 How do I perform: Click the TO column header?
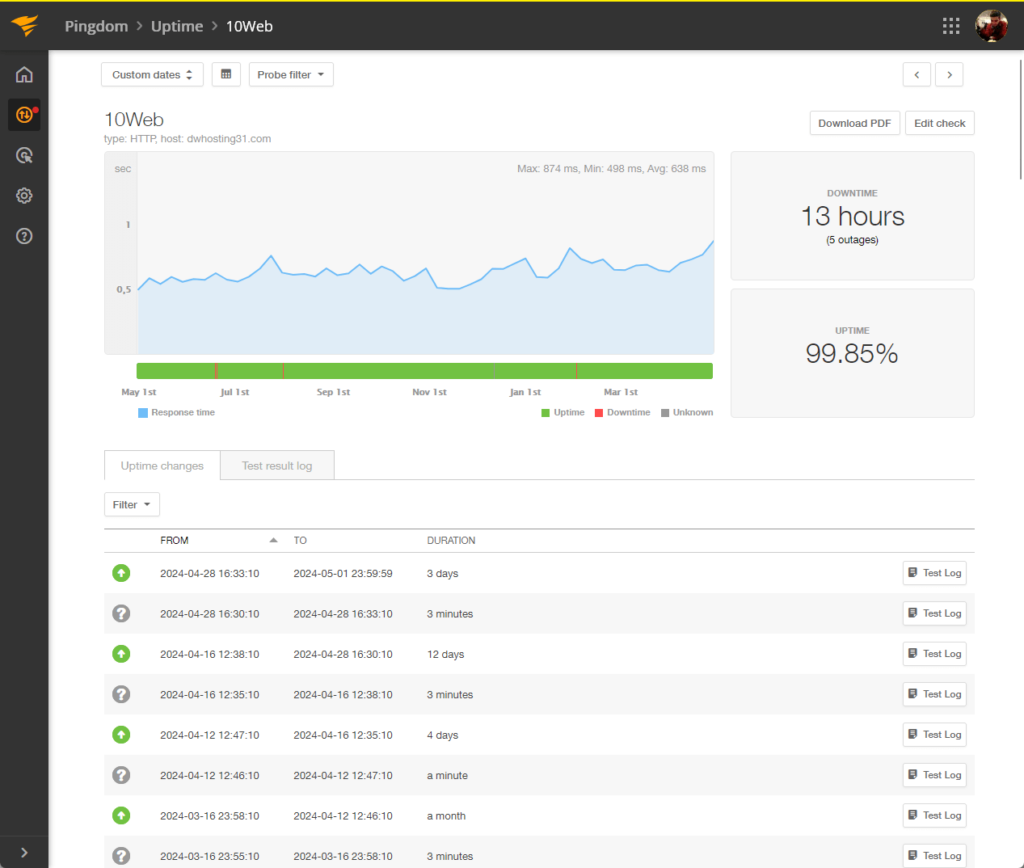click(300, 540)
